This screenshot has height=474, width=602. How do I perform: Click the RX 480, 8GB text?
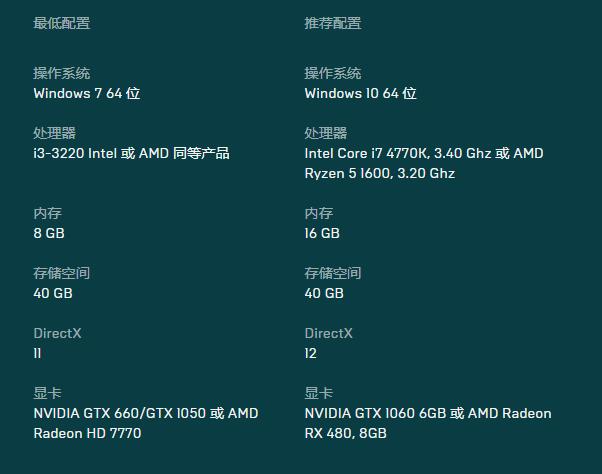346,433
